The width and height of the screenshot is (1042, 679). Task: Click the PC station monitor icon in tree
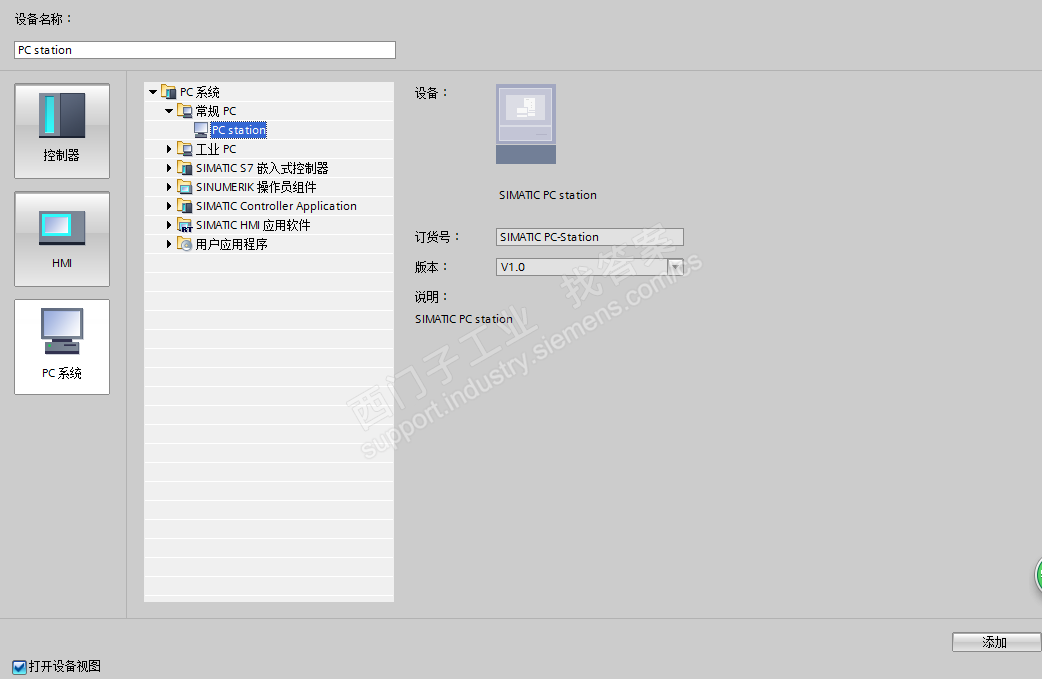(201, 130)
